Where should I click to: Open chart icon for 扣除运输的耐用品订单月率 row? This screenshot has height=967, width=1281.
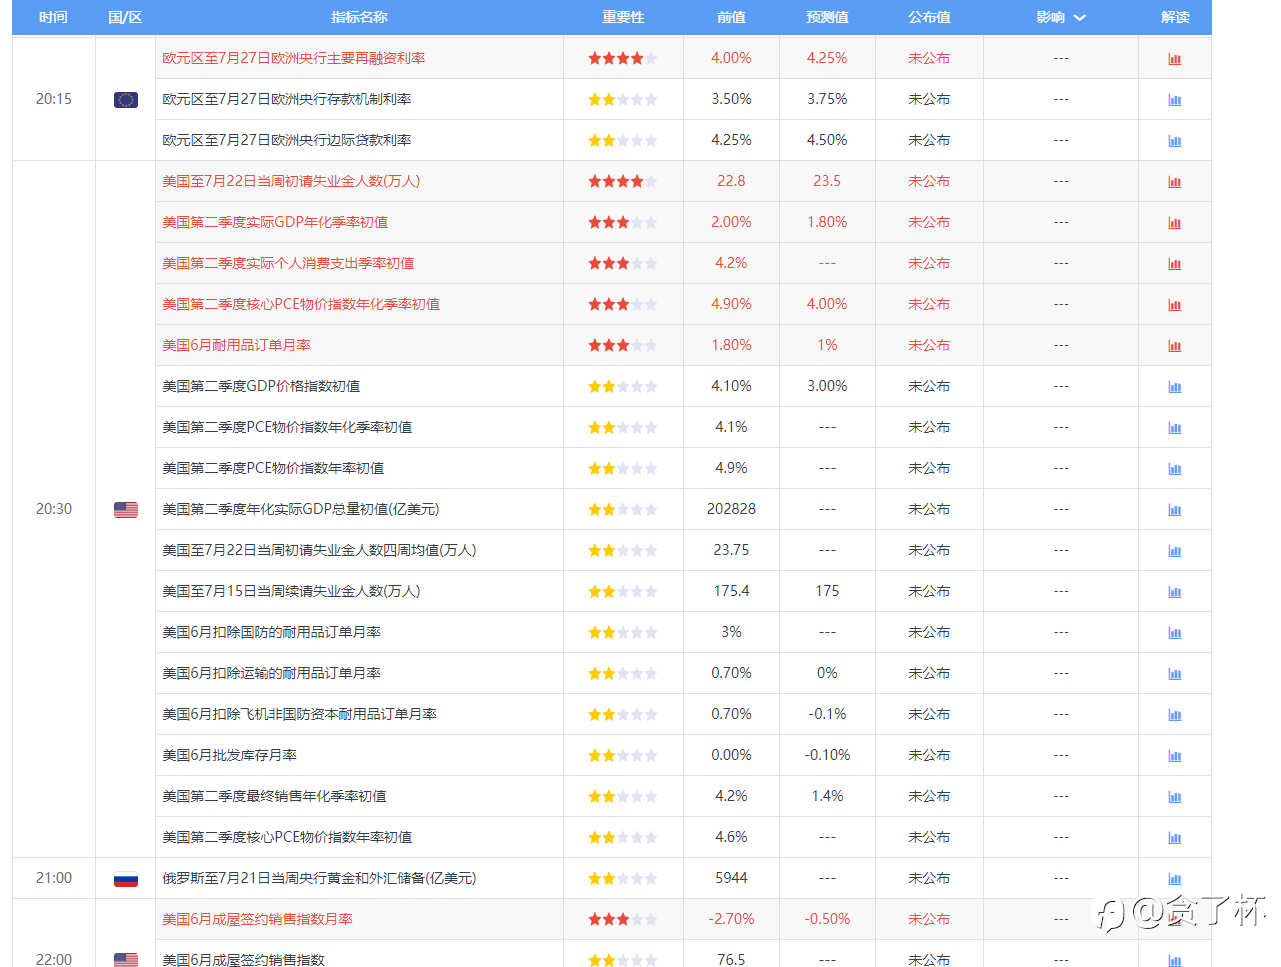coord(1175,674)
